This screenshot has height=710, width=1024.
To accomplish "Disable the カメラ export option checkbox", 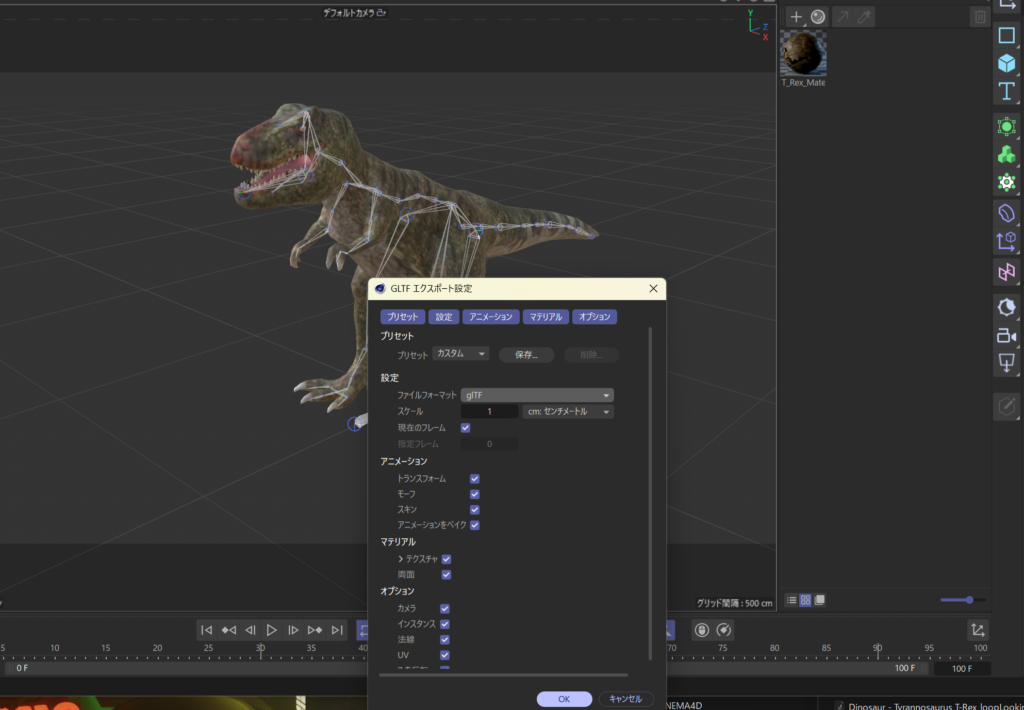I will (445, 608).
